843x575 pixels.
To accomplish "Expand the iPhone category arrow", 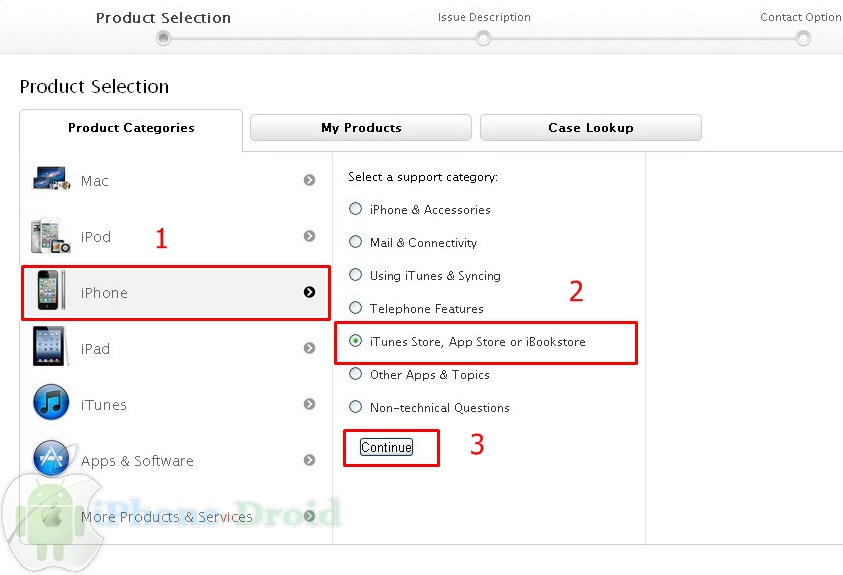I will coord(309,292).
